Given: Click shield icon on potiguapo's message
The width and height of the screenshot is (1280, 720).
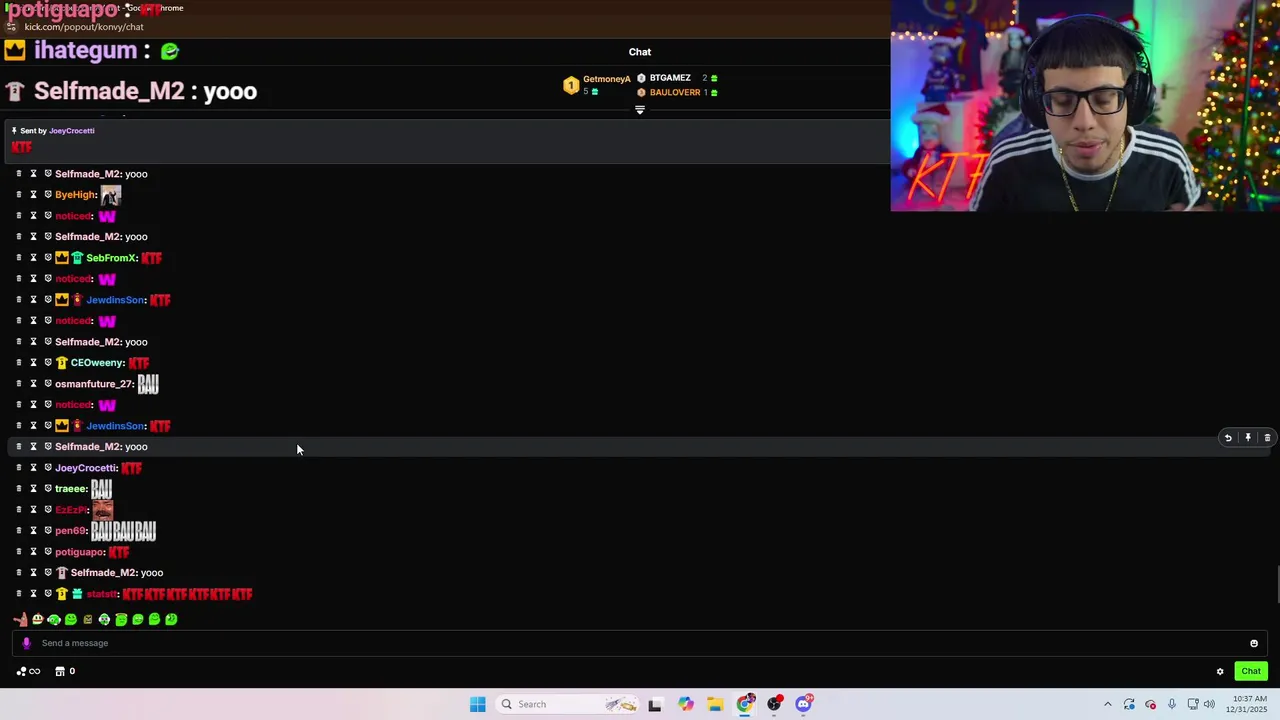Looking at the screenshot, I should (x=47, y=552).
